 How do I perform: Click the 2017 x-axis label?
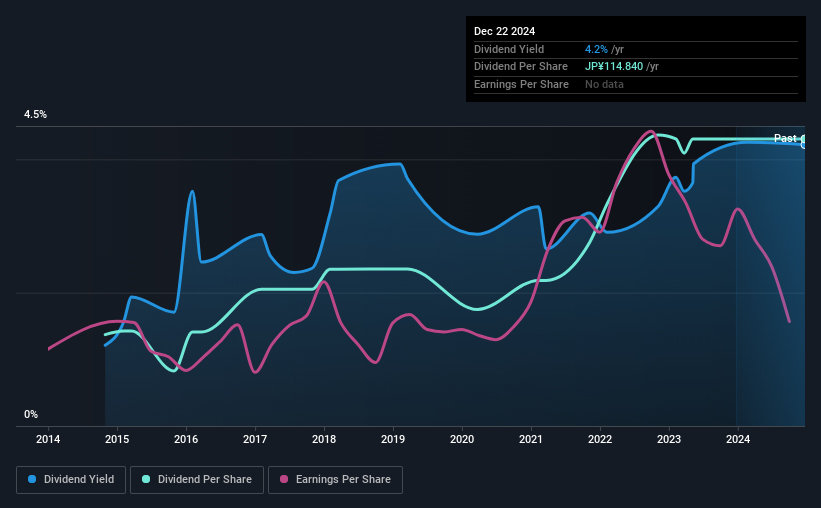255,439
